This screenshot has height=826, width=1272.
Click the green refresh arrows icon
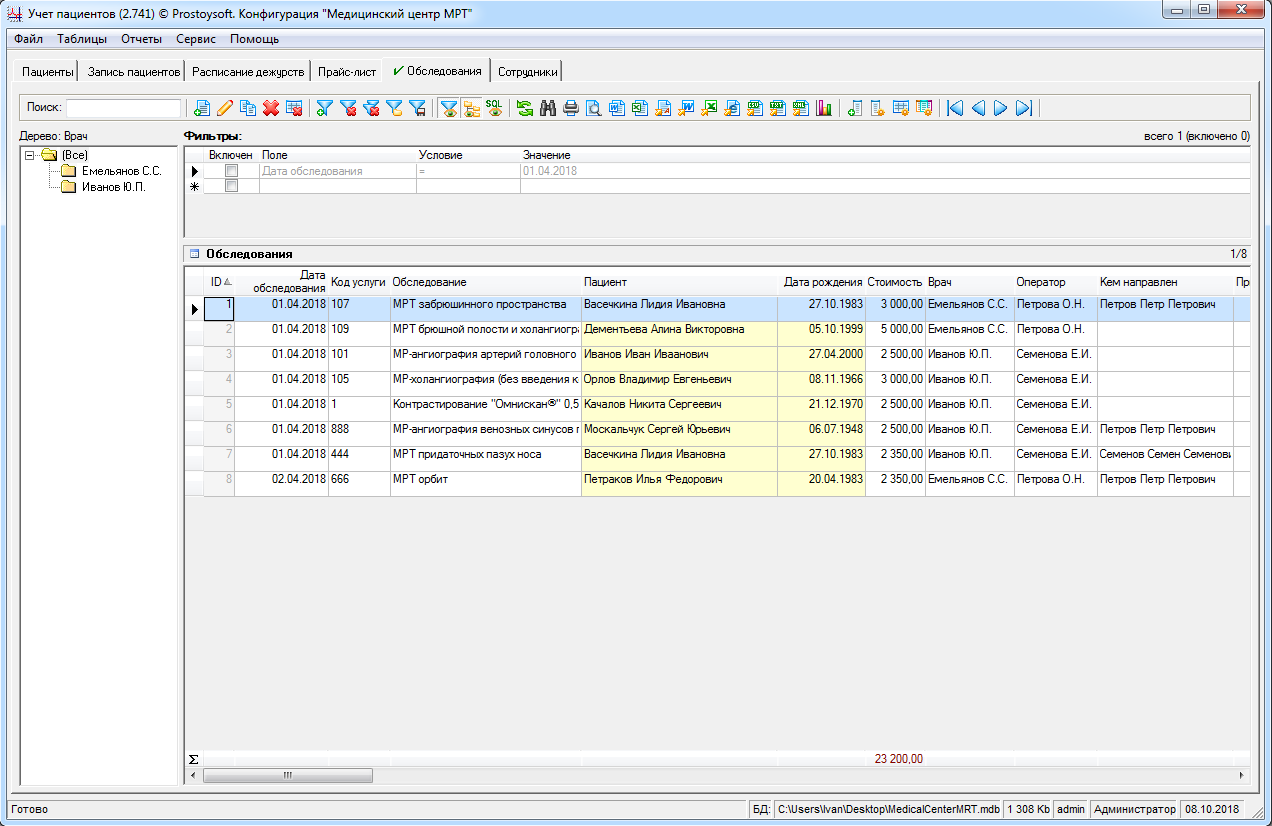tap(525, 108)
